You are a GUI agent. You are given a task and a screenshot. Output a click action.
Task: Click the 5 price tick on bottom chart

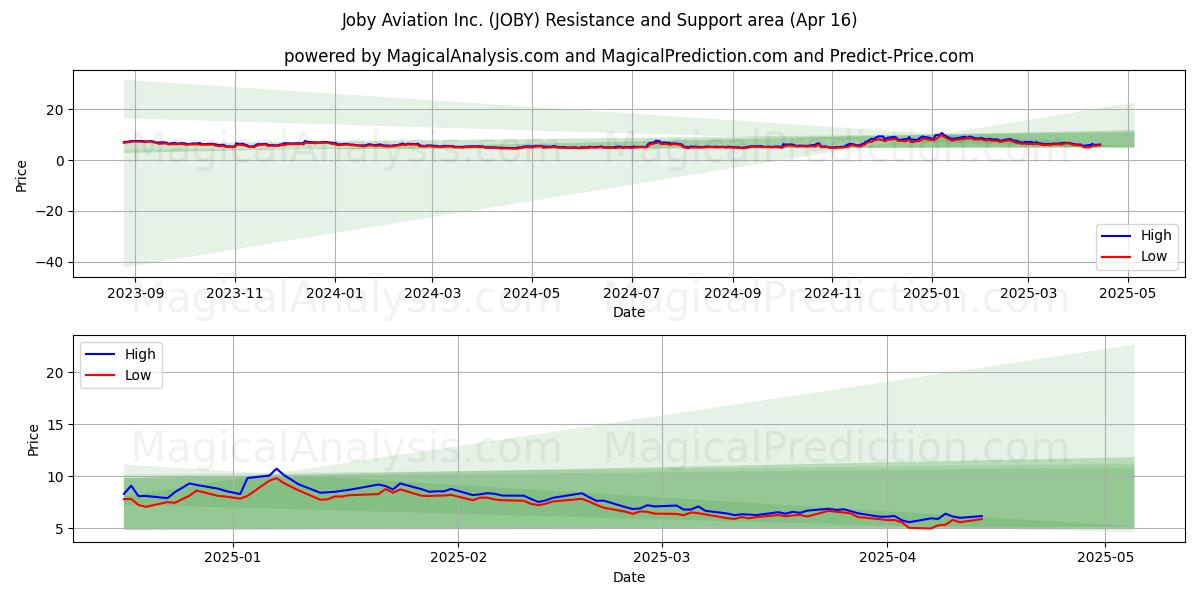point(61,528)
